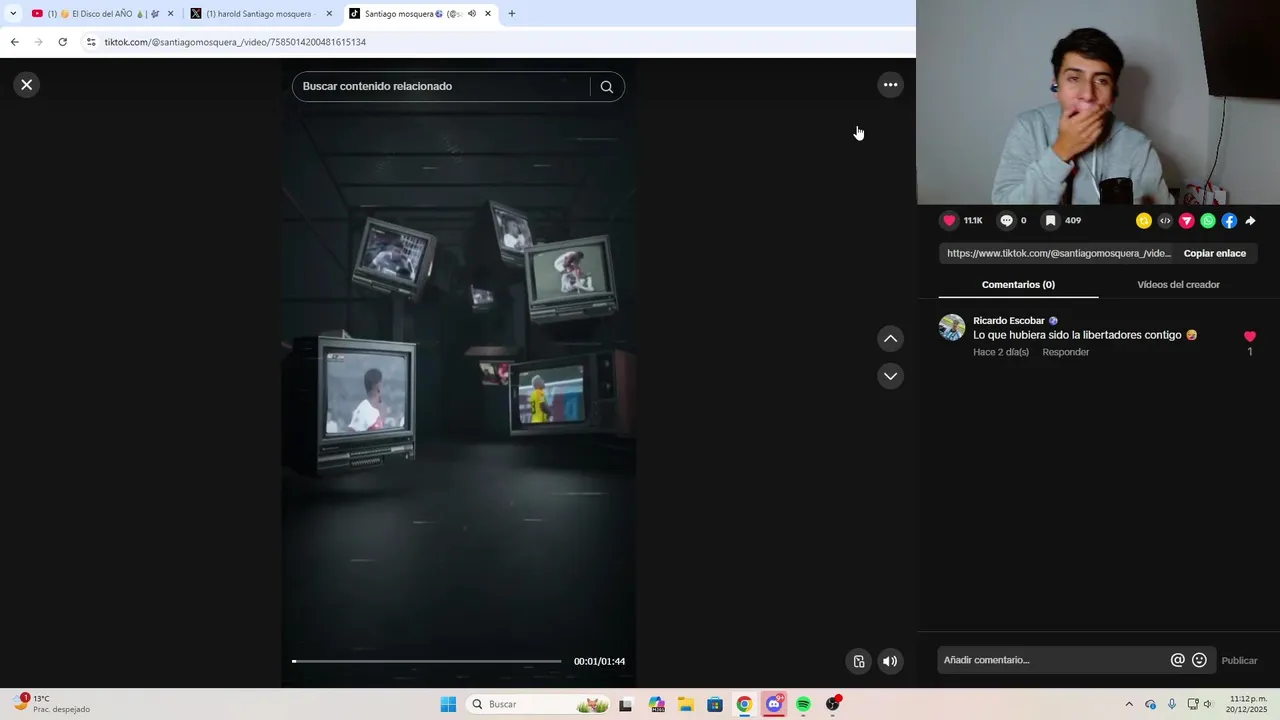This screenshot has height=720, width=1280.
Task: Expand the tab search dropdown arrow
Action: pyautogui.click(x=13, y=14)
